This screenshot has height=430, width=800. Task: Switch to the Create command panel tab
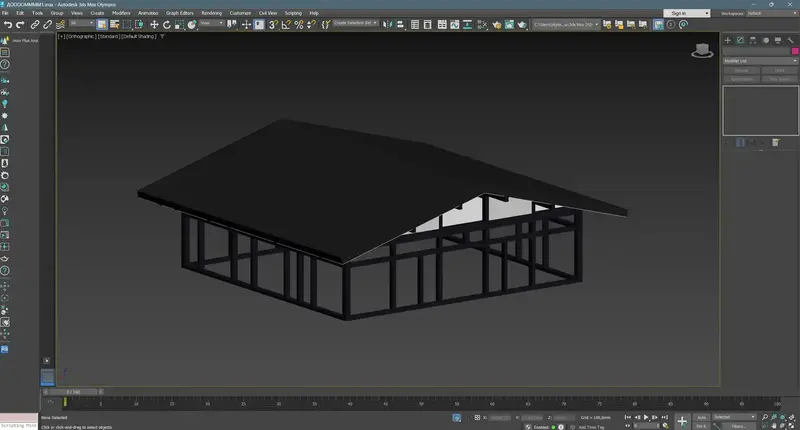(728, 40)
